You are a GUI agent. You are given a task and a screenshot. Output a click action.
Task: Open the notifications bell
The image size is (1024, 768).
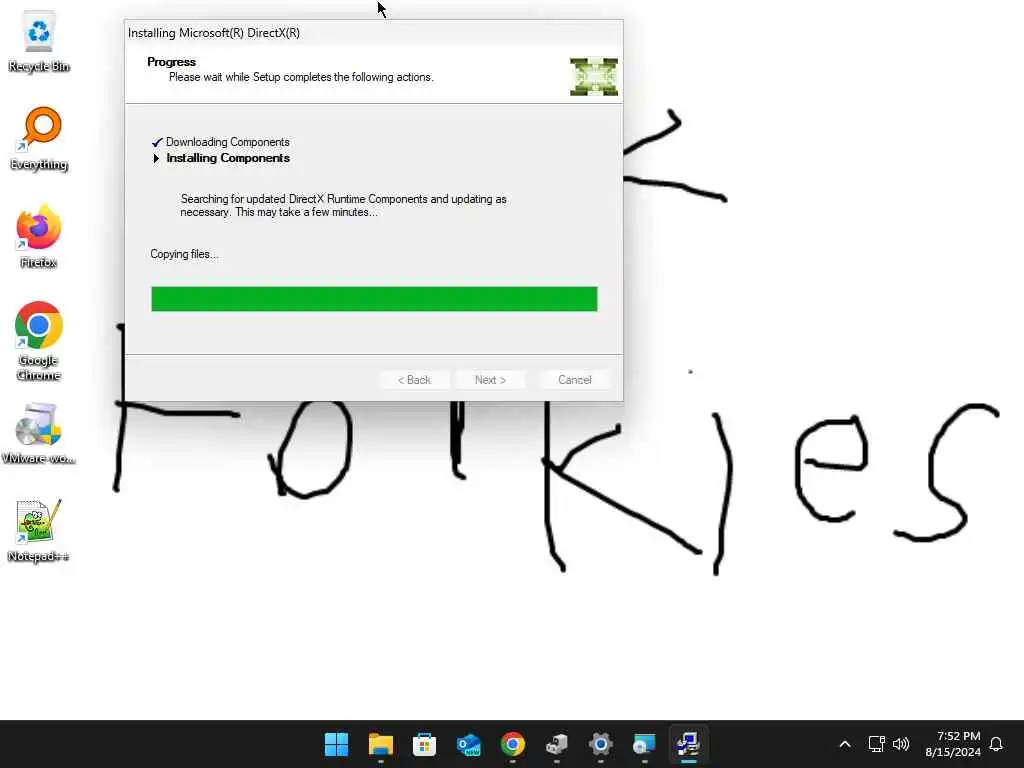[x=996, y=744]
